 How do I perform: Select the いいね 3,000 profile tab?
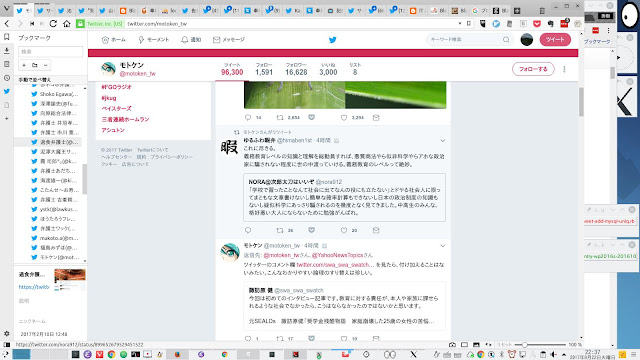tap(328, 69)
